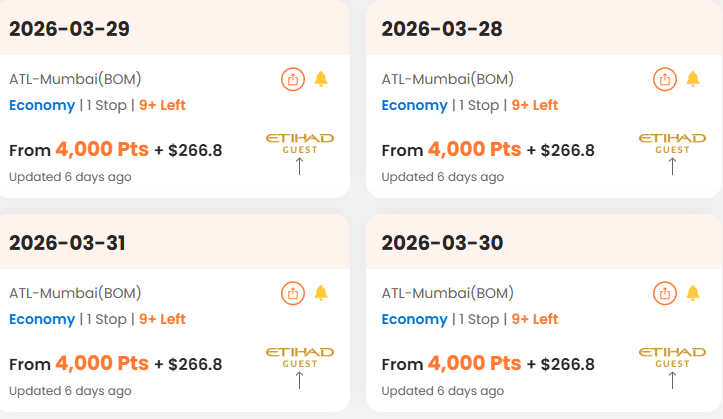Click 4,000 Pts price on 2026-03-31 card

(102, 364)
